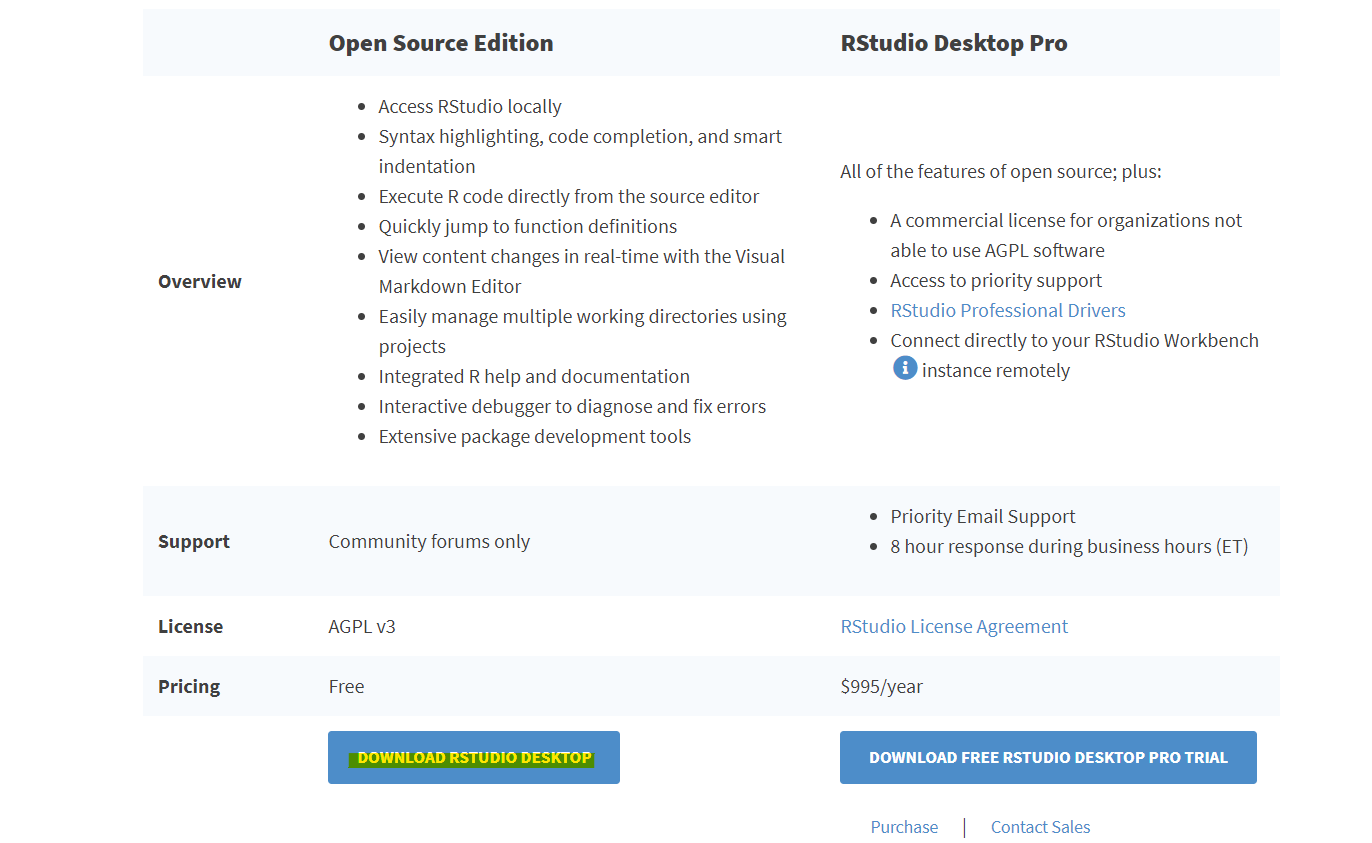1372x843 pixels.
Task: Click the 'Overview' row label
Action: [x=200, y=281]
